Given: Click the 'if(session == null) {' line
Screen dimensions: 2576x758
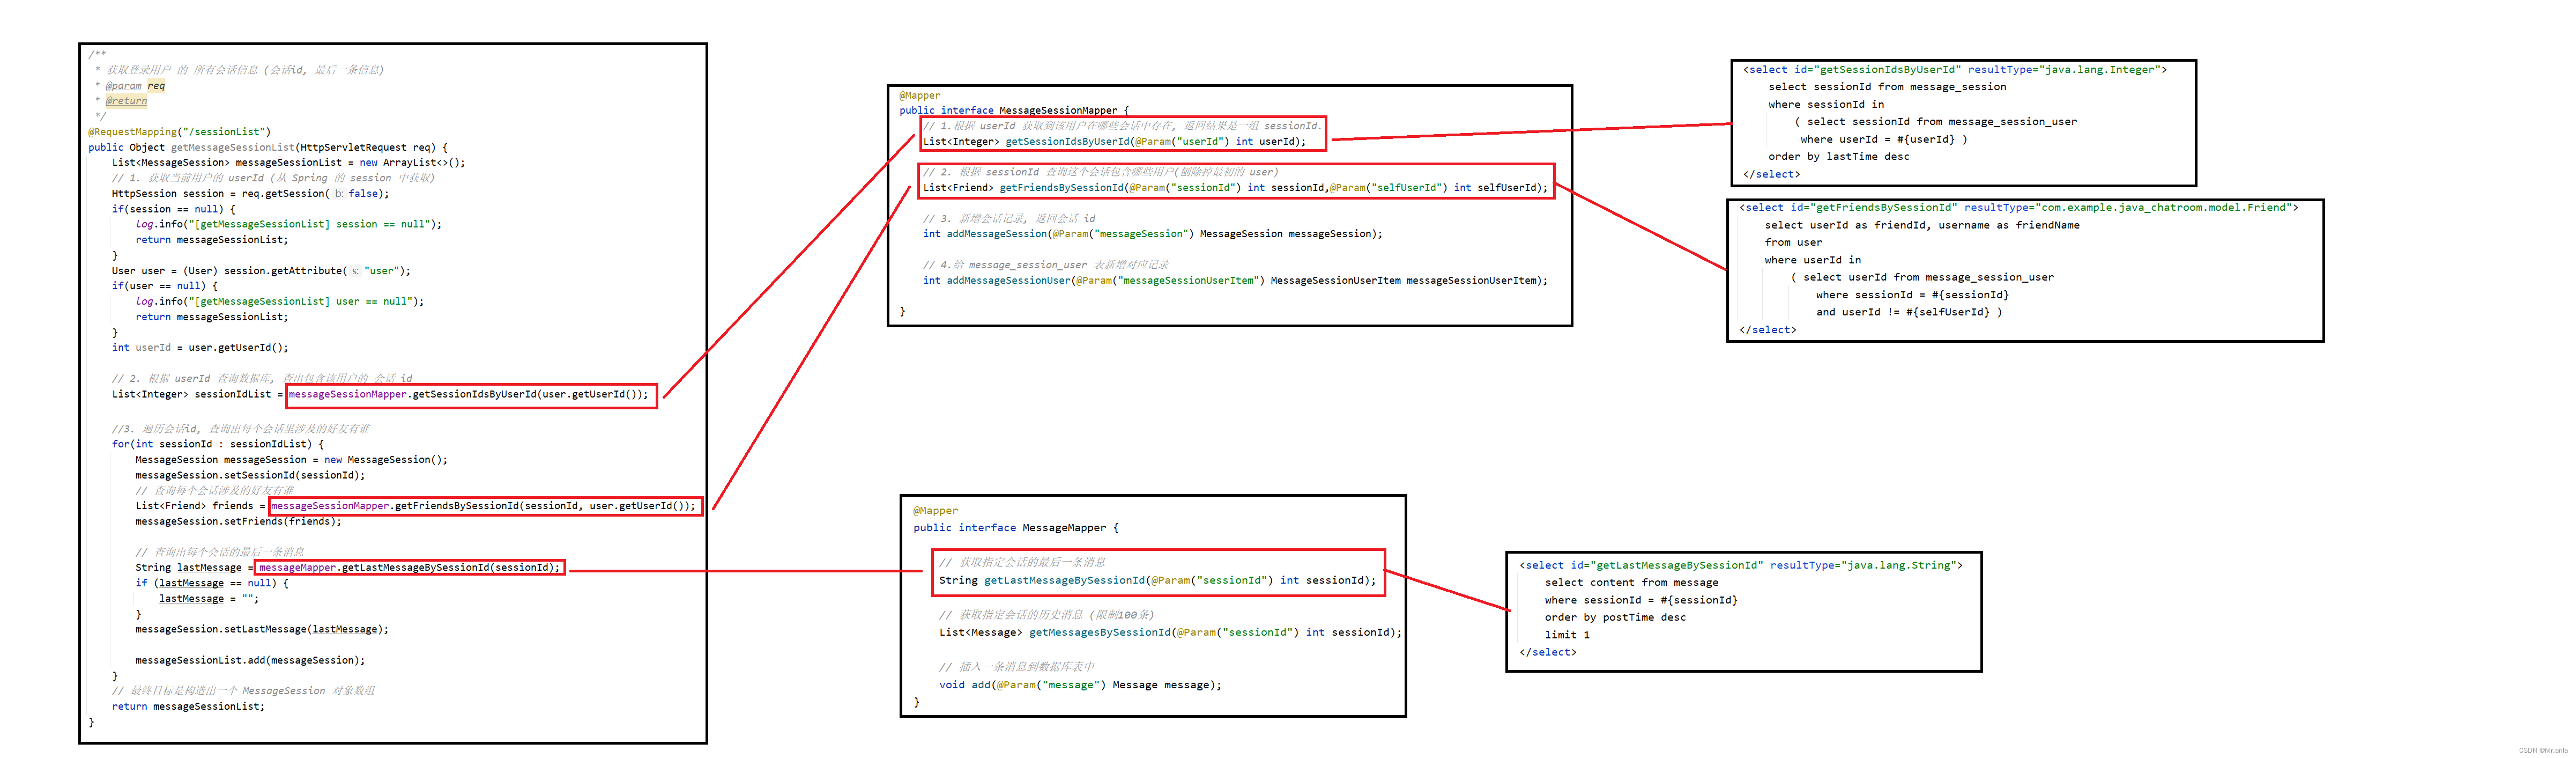Looking at the screenshot, I should [x=173, y=209].
